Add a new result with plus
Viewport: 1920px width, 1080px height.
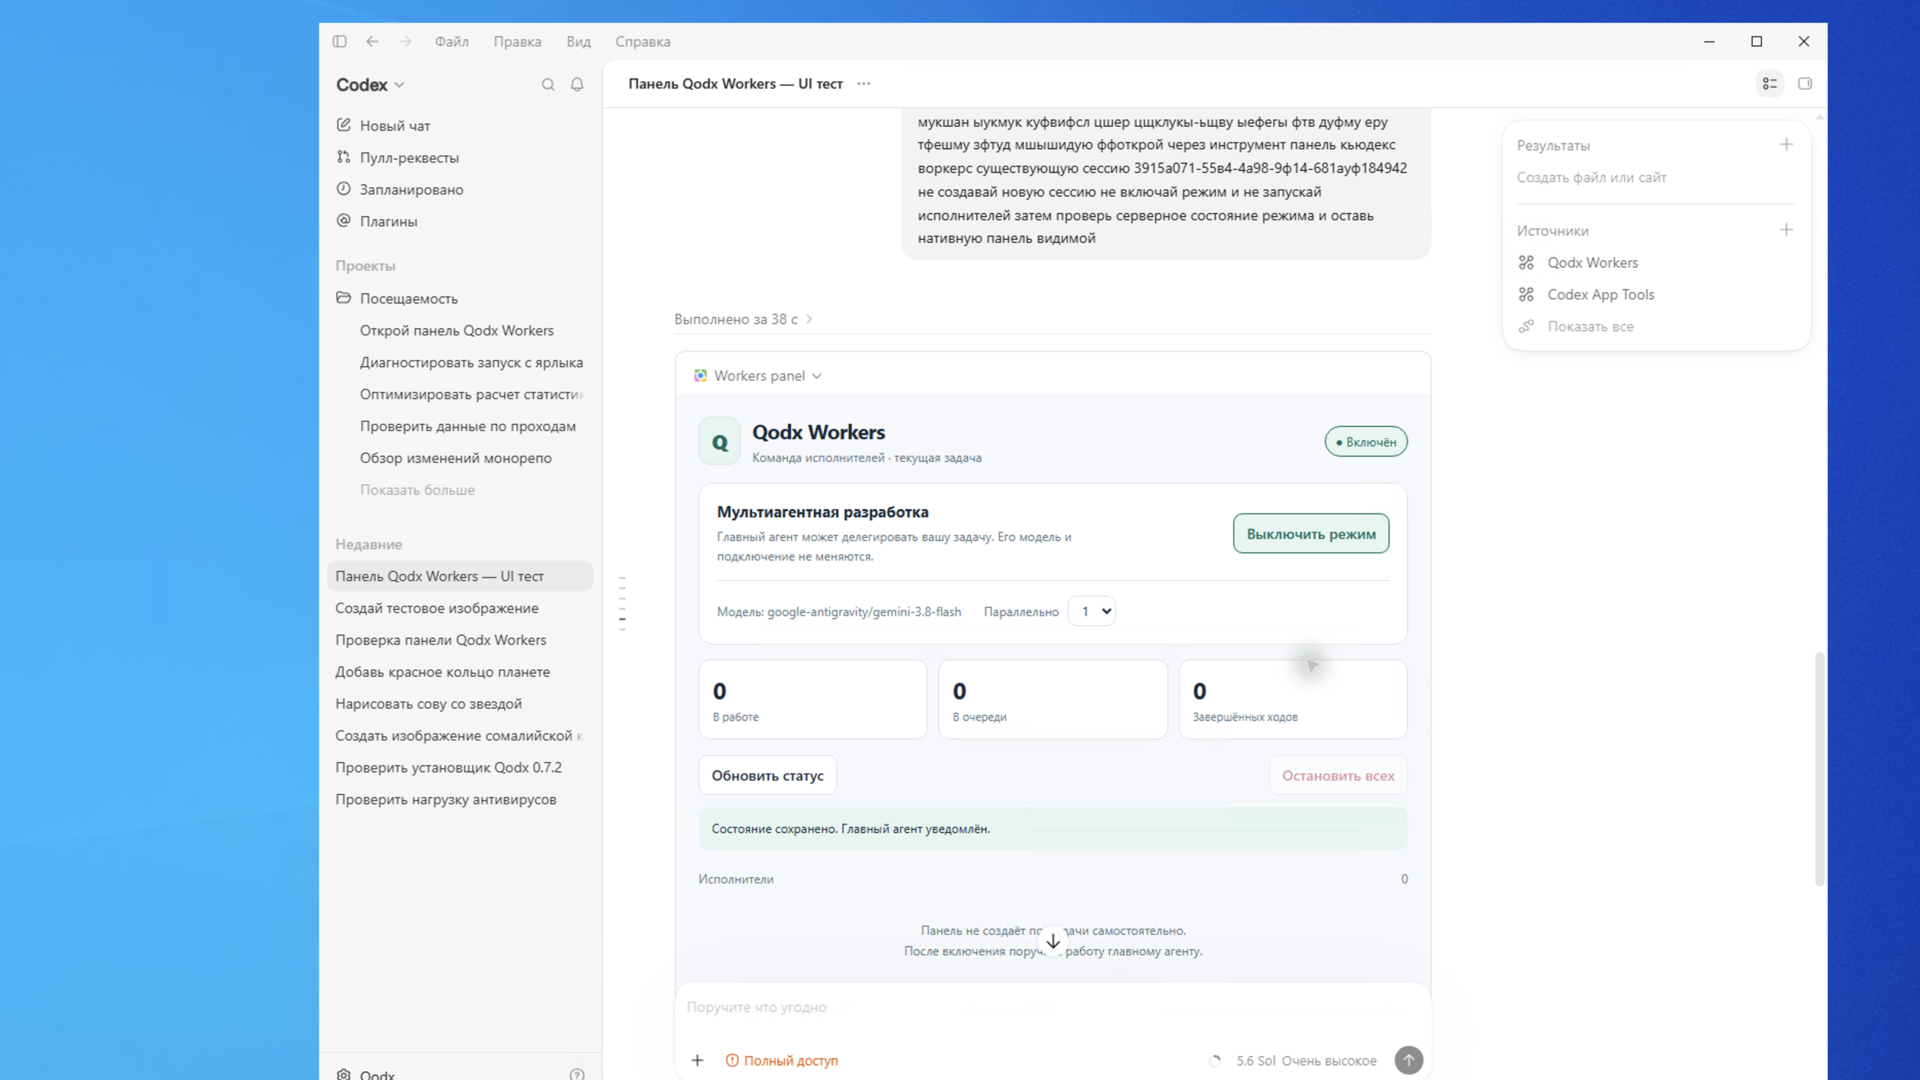(1786, 145)
